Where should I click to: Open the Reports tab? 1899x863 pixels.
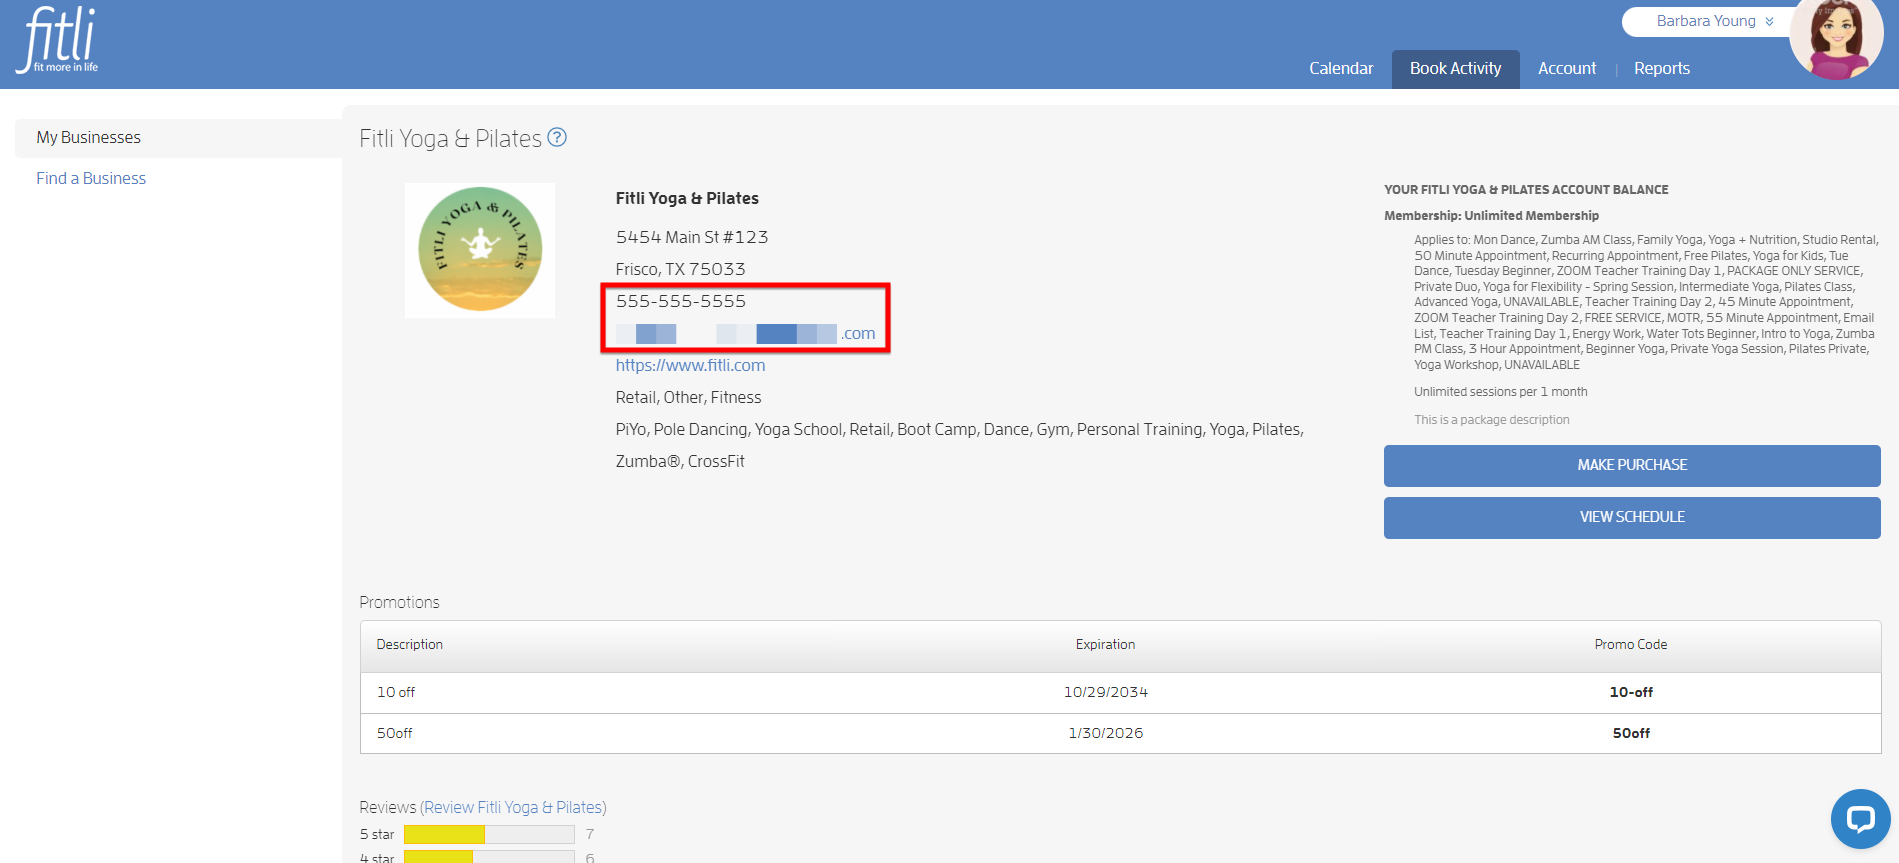[1662, 68]
